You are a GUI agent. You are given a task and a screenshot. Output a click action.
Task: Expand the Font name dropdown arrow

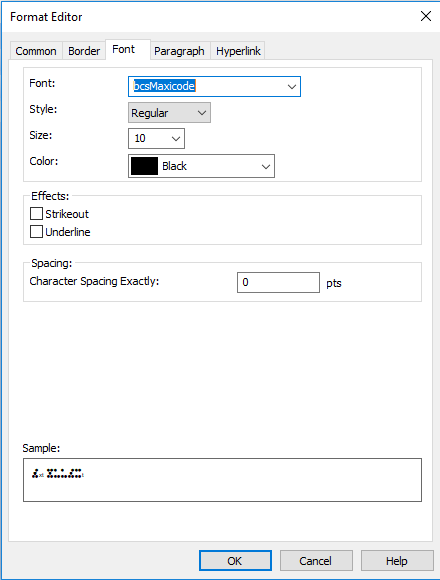coord(292,87)
